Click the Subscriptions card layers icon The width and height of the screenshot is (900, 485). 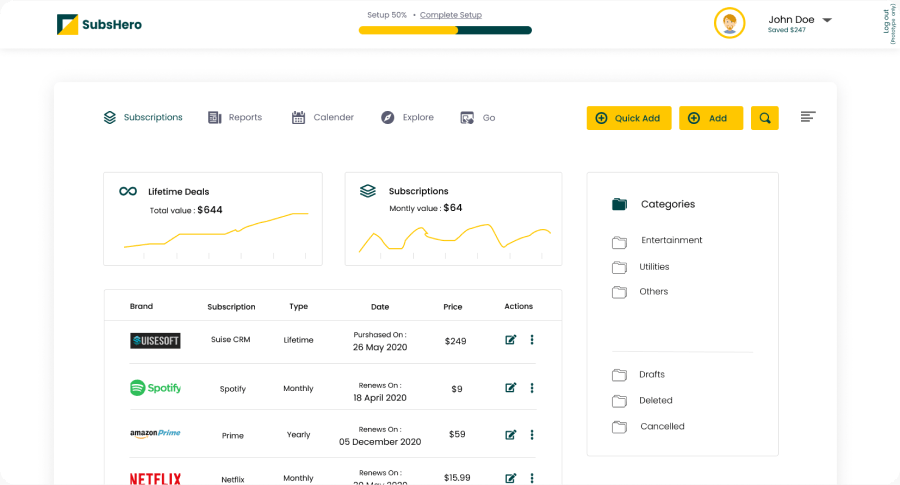click(x=368, y=191)
